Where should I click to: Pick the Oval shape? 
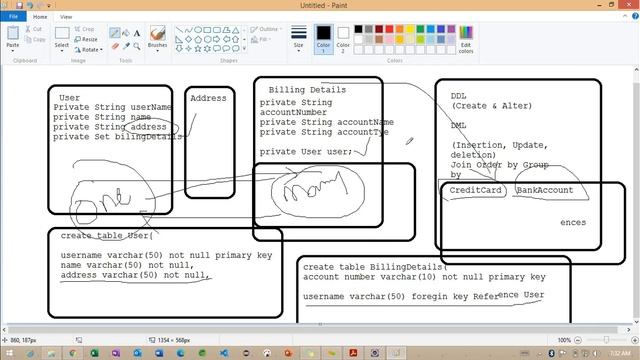click(x=198, y=30)
